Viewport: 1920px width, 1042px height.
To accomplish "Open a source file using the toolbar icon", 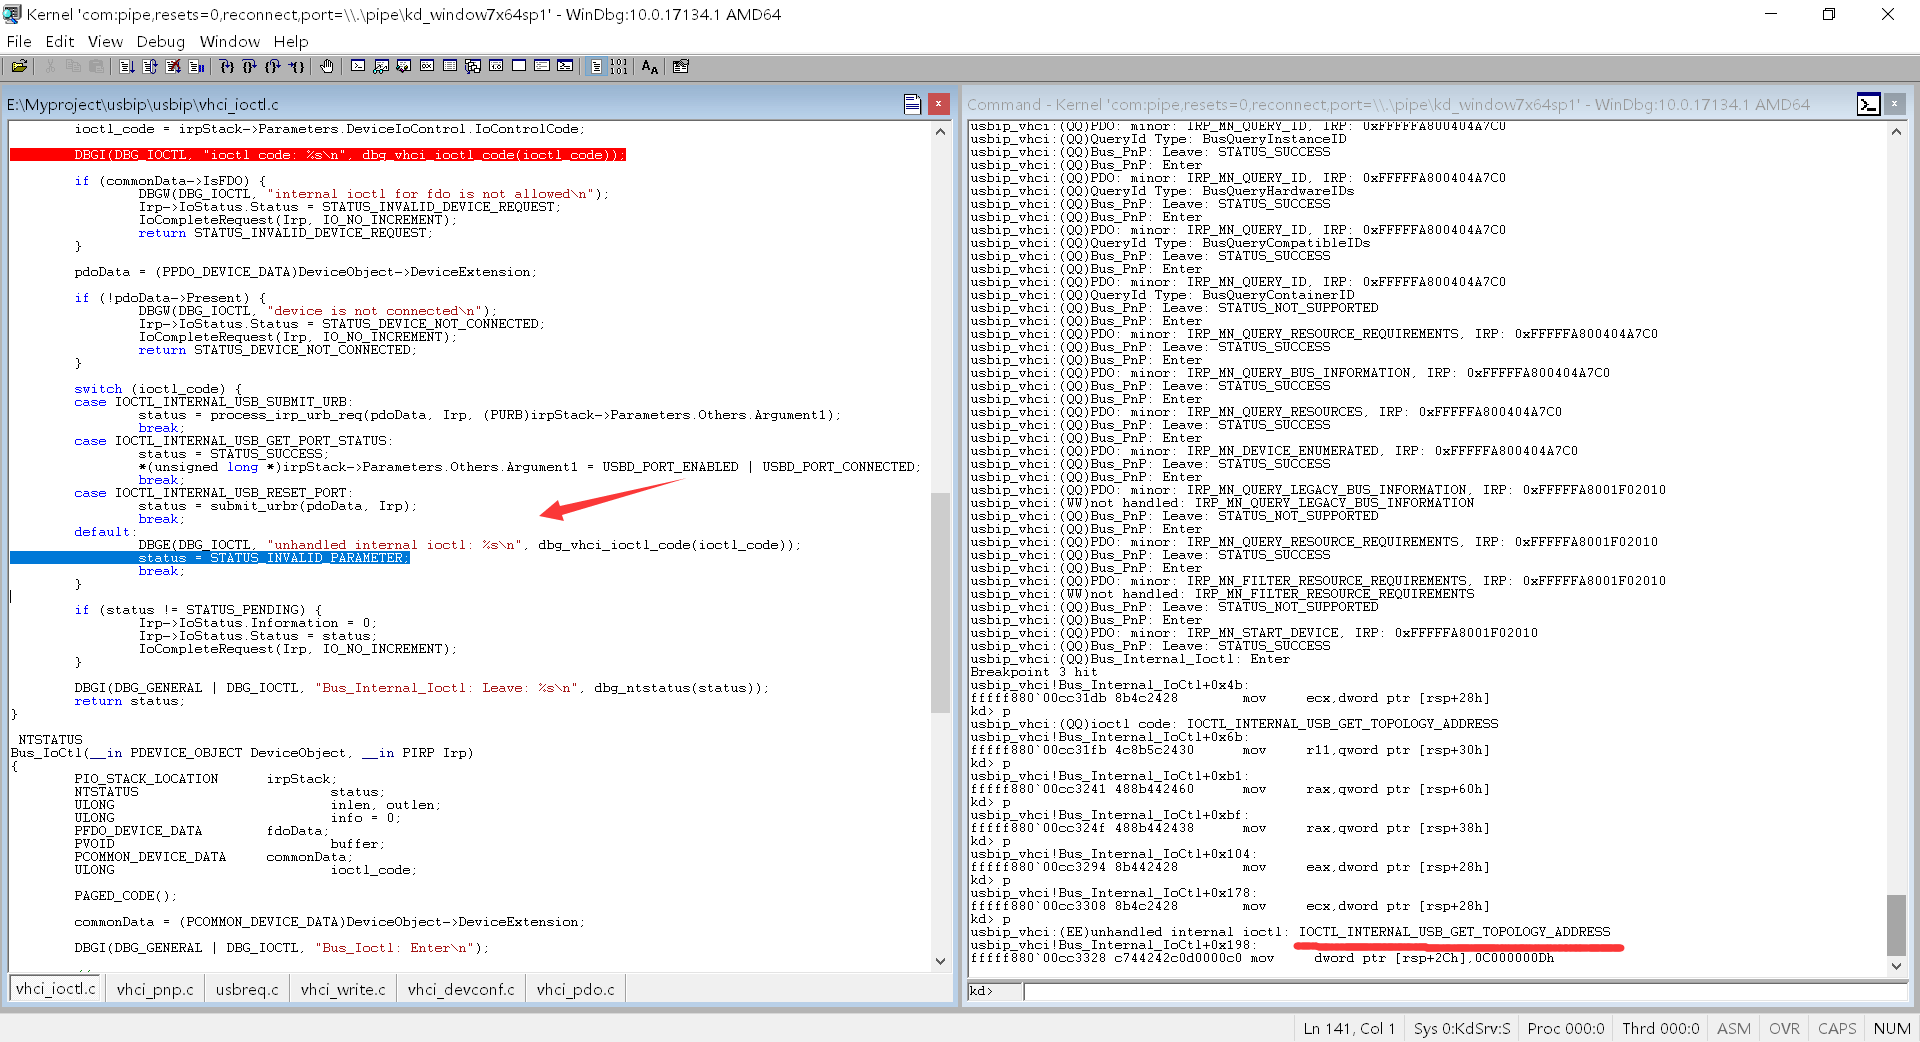I will [x=20, y=66].
